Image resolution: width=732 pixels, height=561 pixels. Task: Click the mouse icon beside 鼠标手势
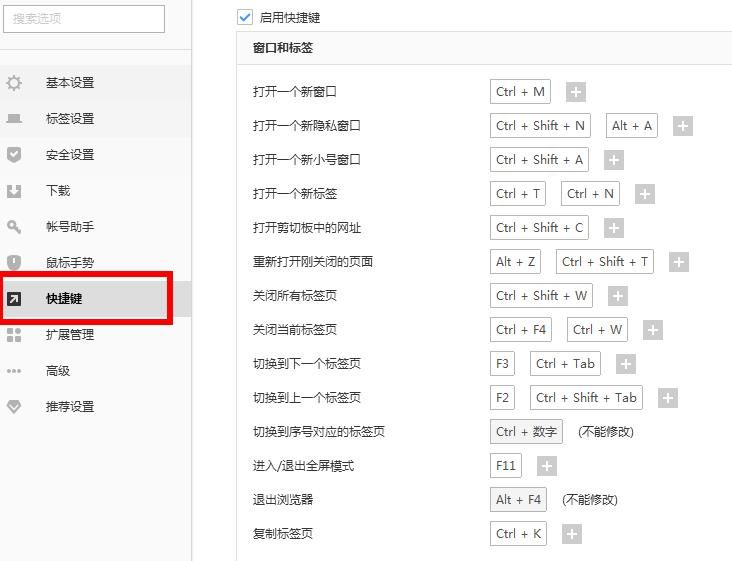tap(14, 263)
